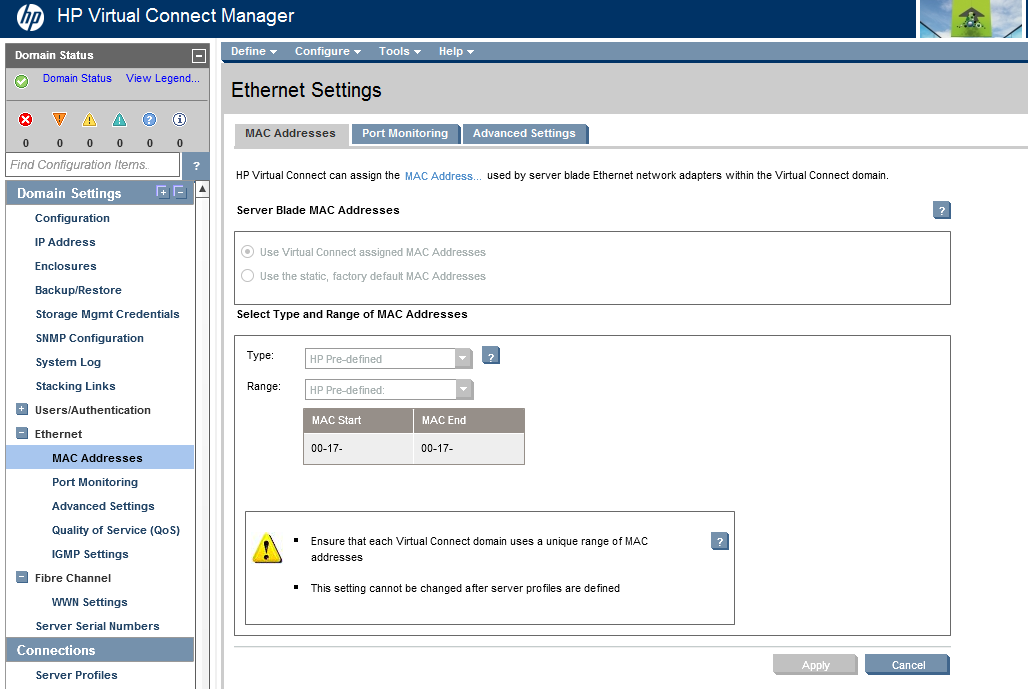1028x689 pixels.
Task: Expand all Domain Settings tree items
Action: (163, 192)
